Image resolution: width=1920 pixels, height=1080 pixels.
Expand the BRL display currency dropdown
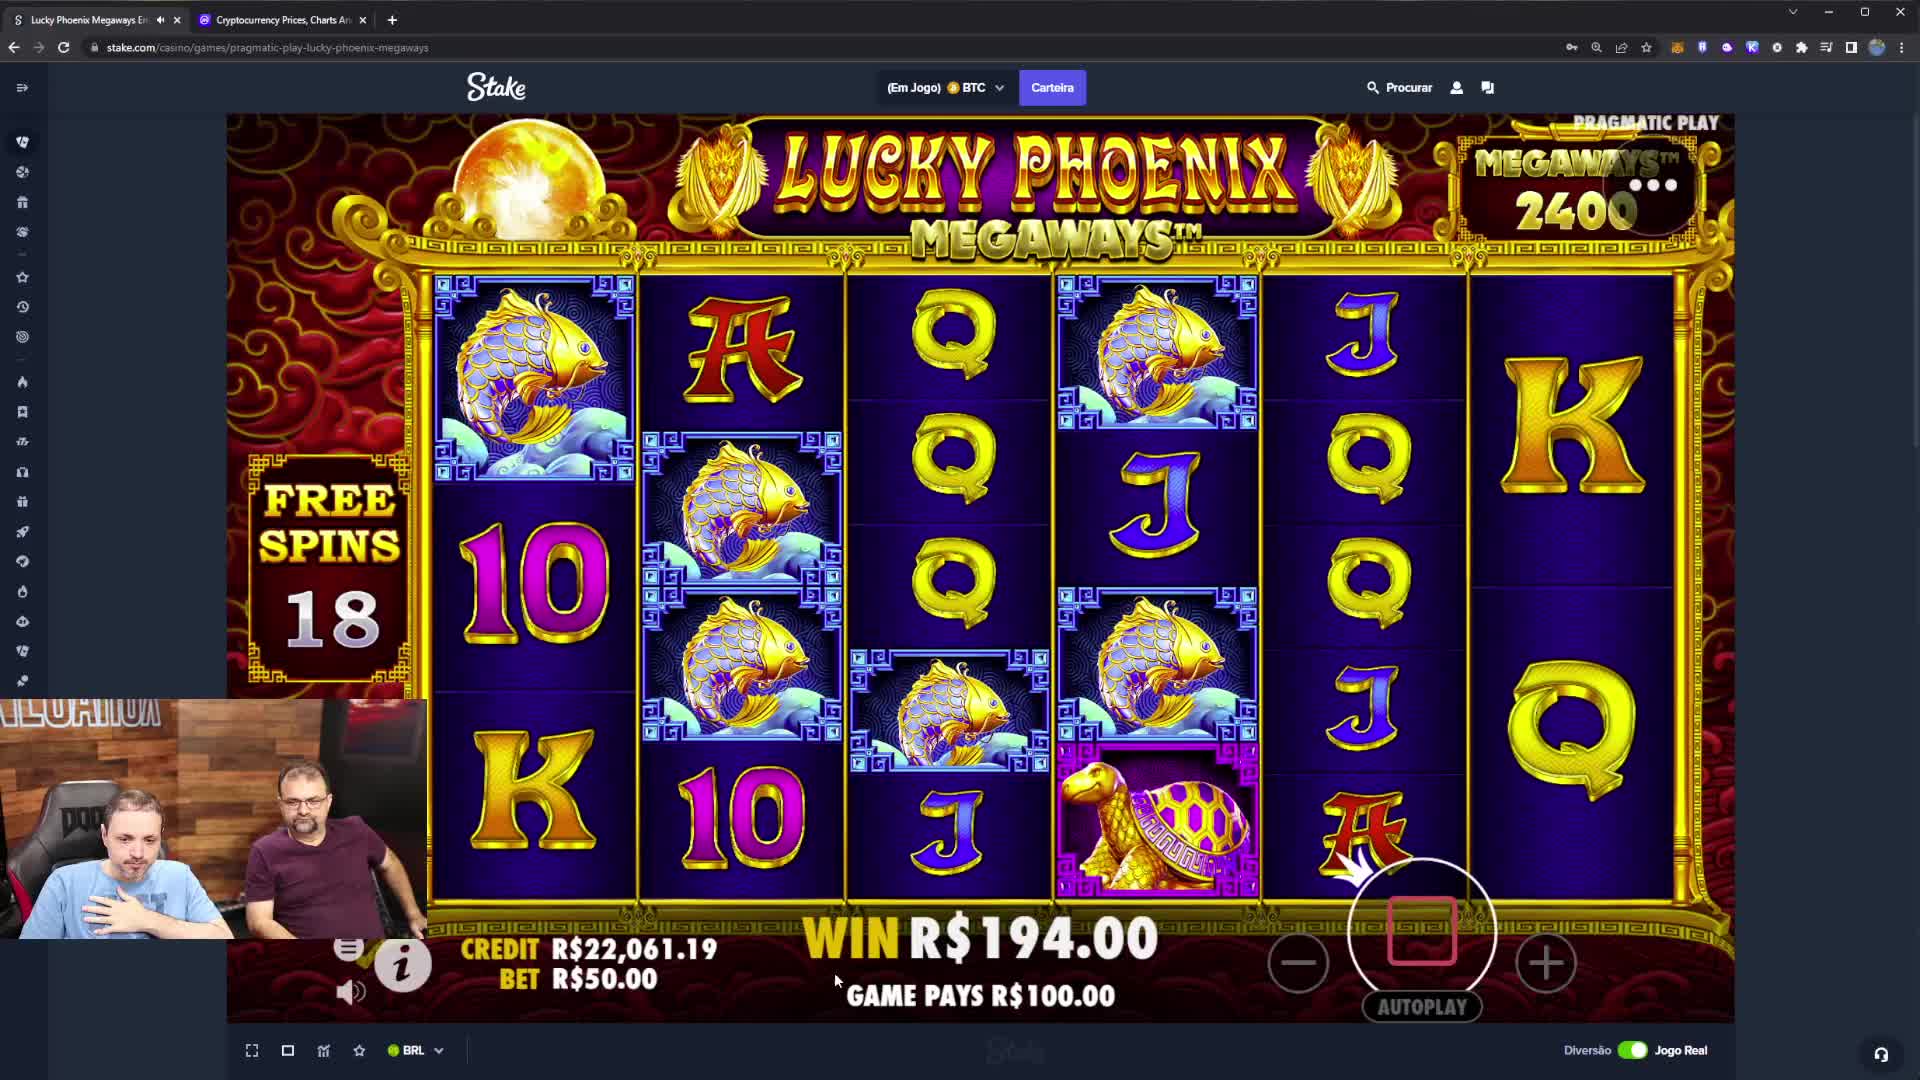pyautogui.click(x=415, y=1050)
